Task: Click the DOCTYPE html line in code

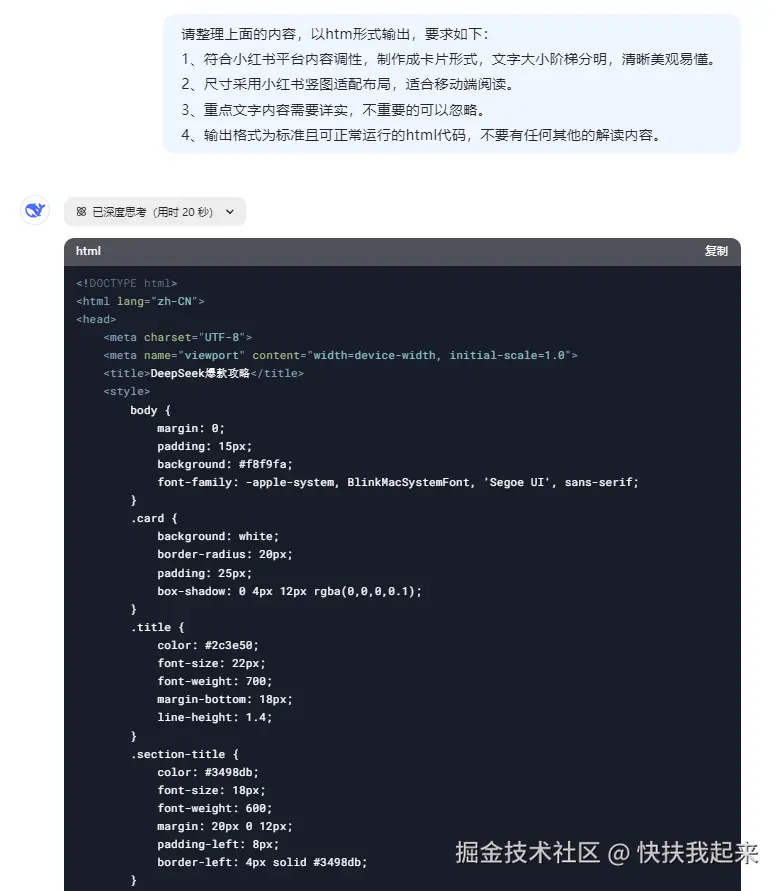Action: 126,283
